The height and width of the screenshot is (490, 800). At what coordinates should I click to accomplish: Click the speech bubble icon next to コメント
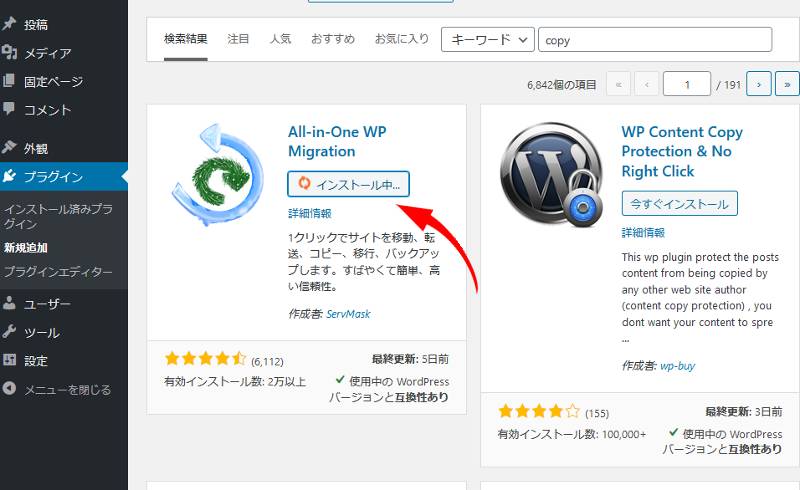tap(9, 108)
